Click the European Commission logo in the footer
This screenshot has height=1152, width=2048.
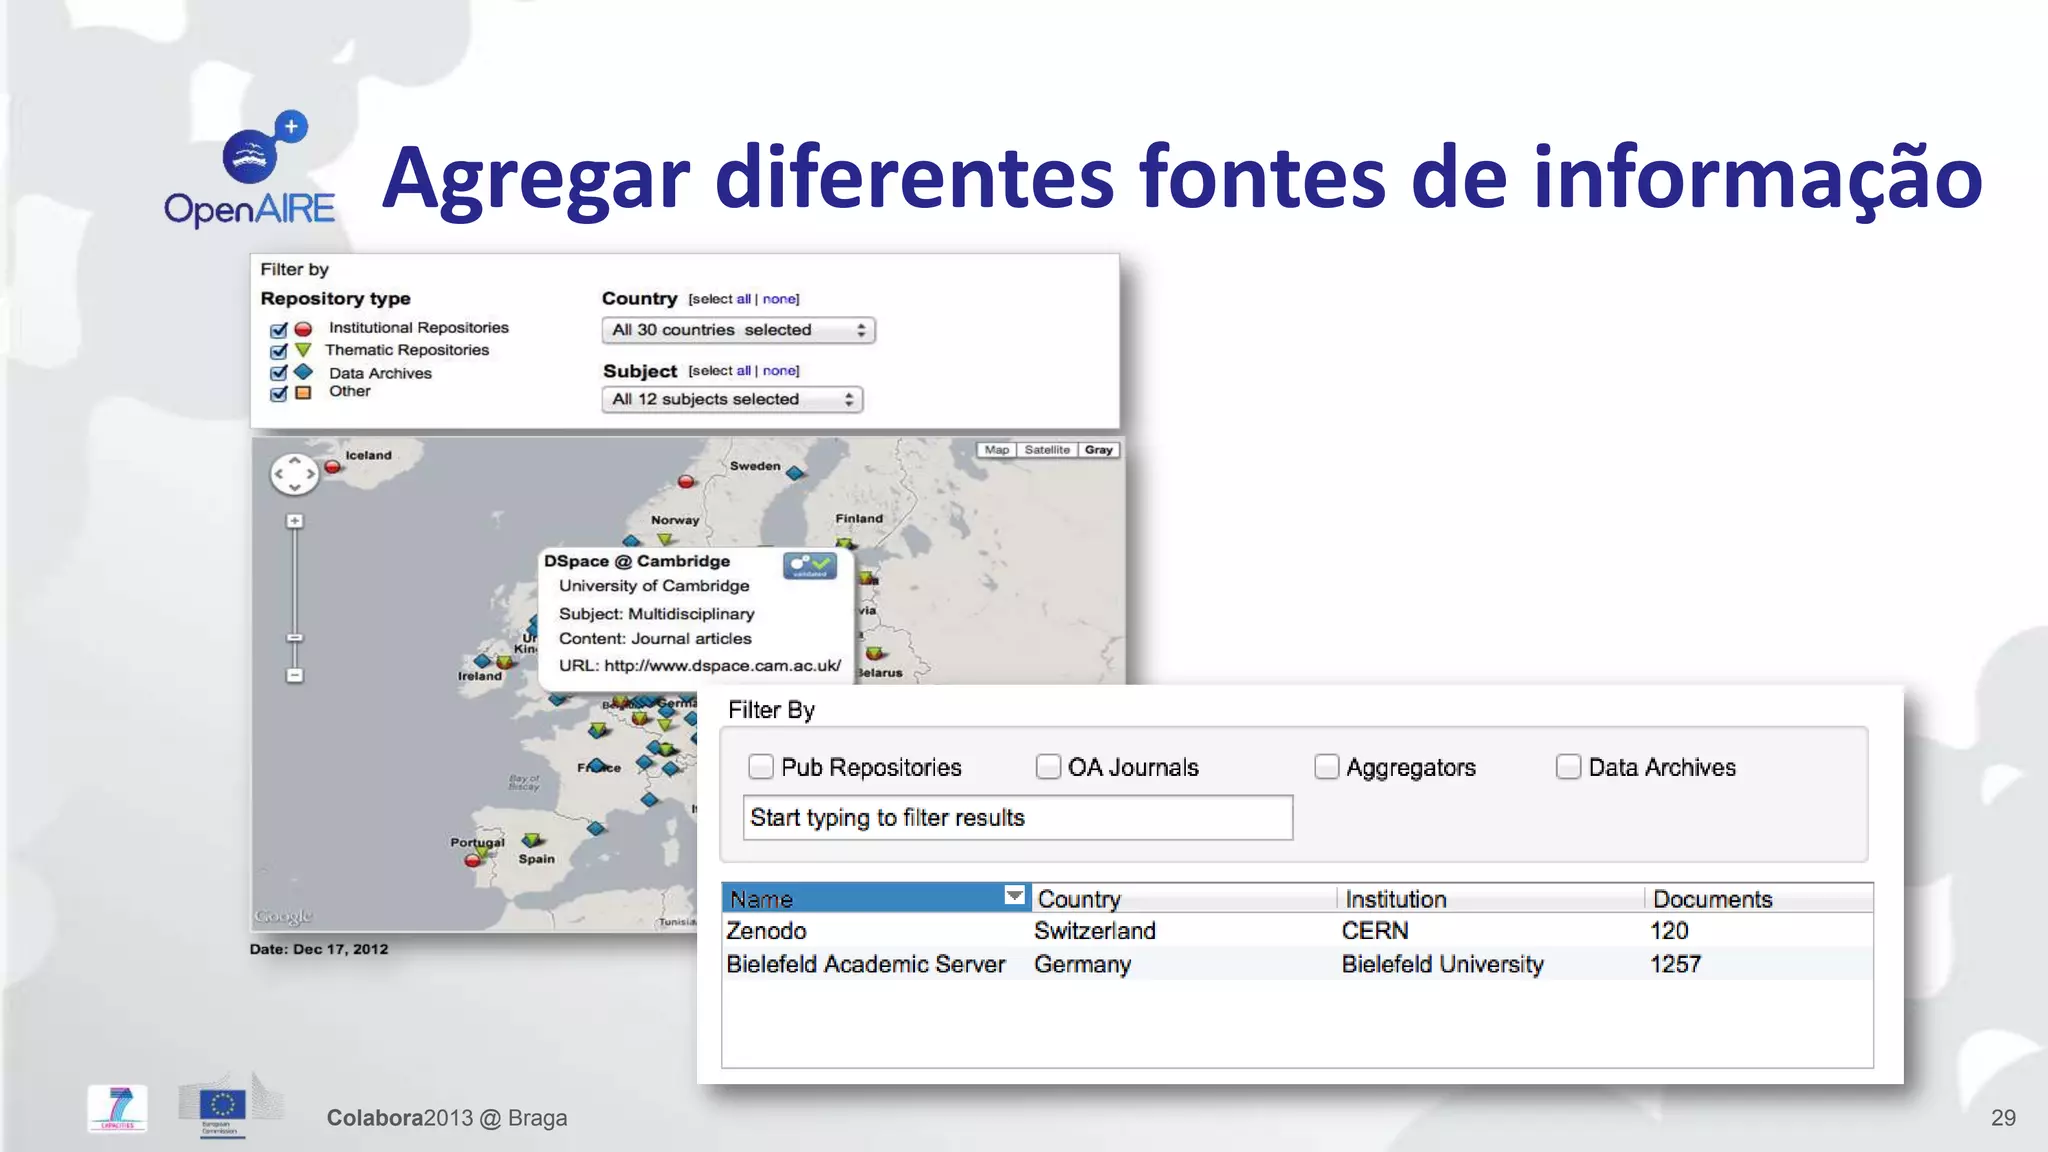click(x=222, y=1108)
